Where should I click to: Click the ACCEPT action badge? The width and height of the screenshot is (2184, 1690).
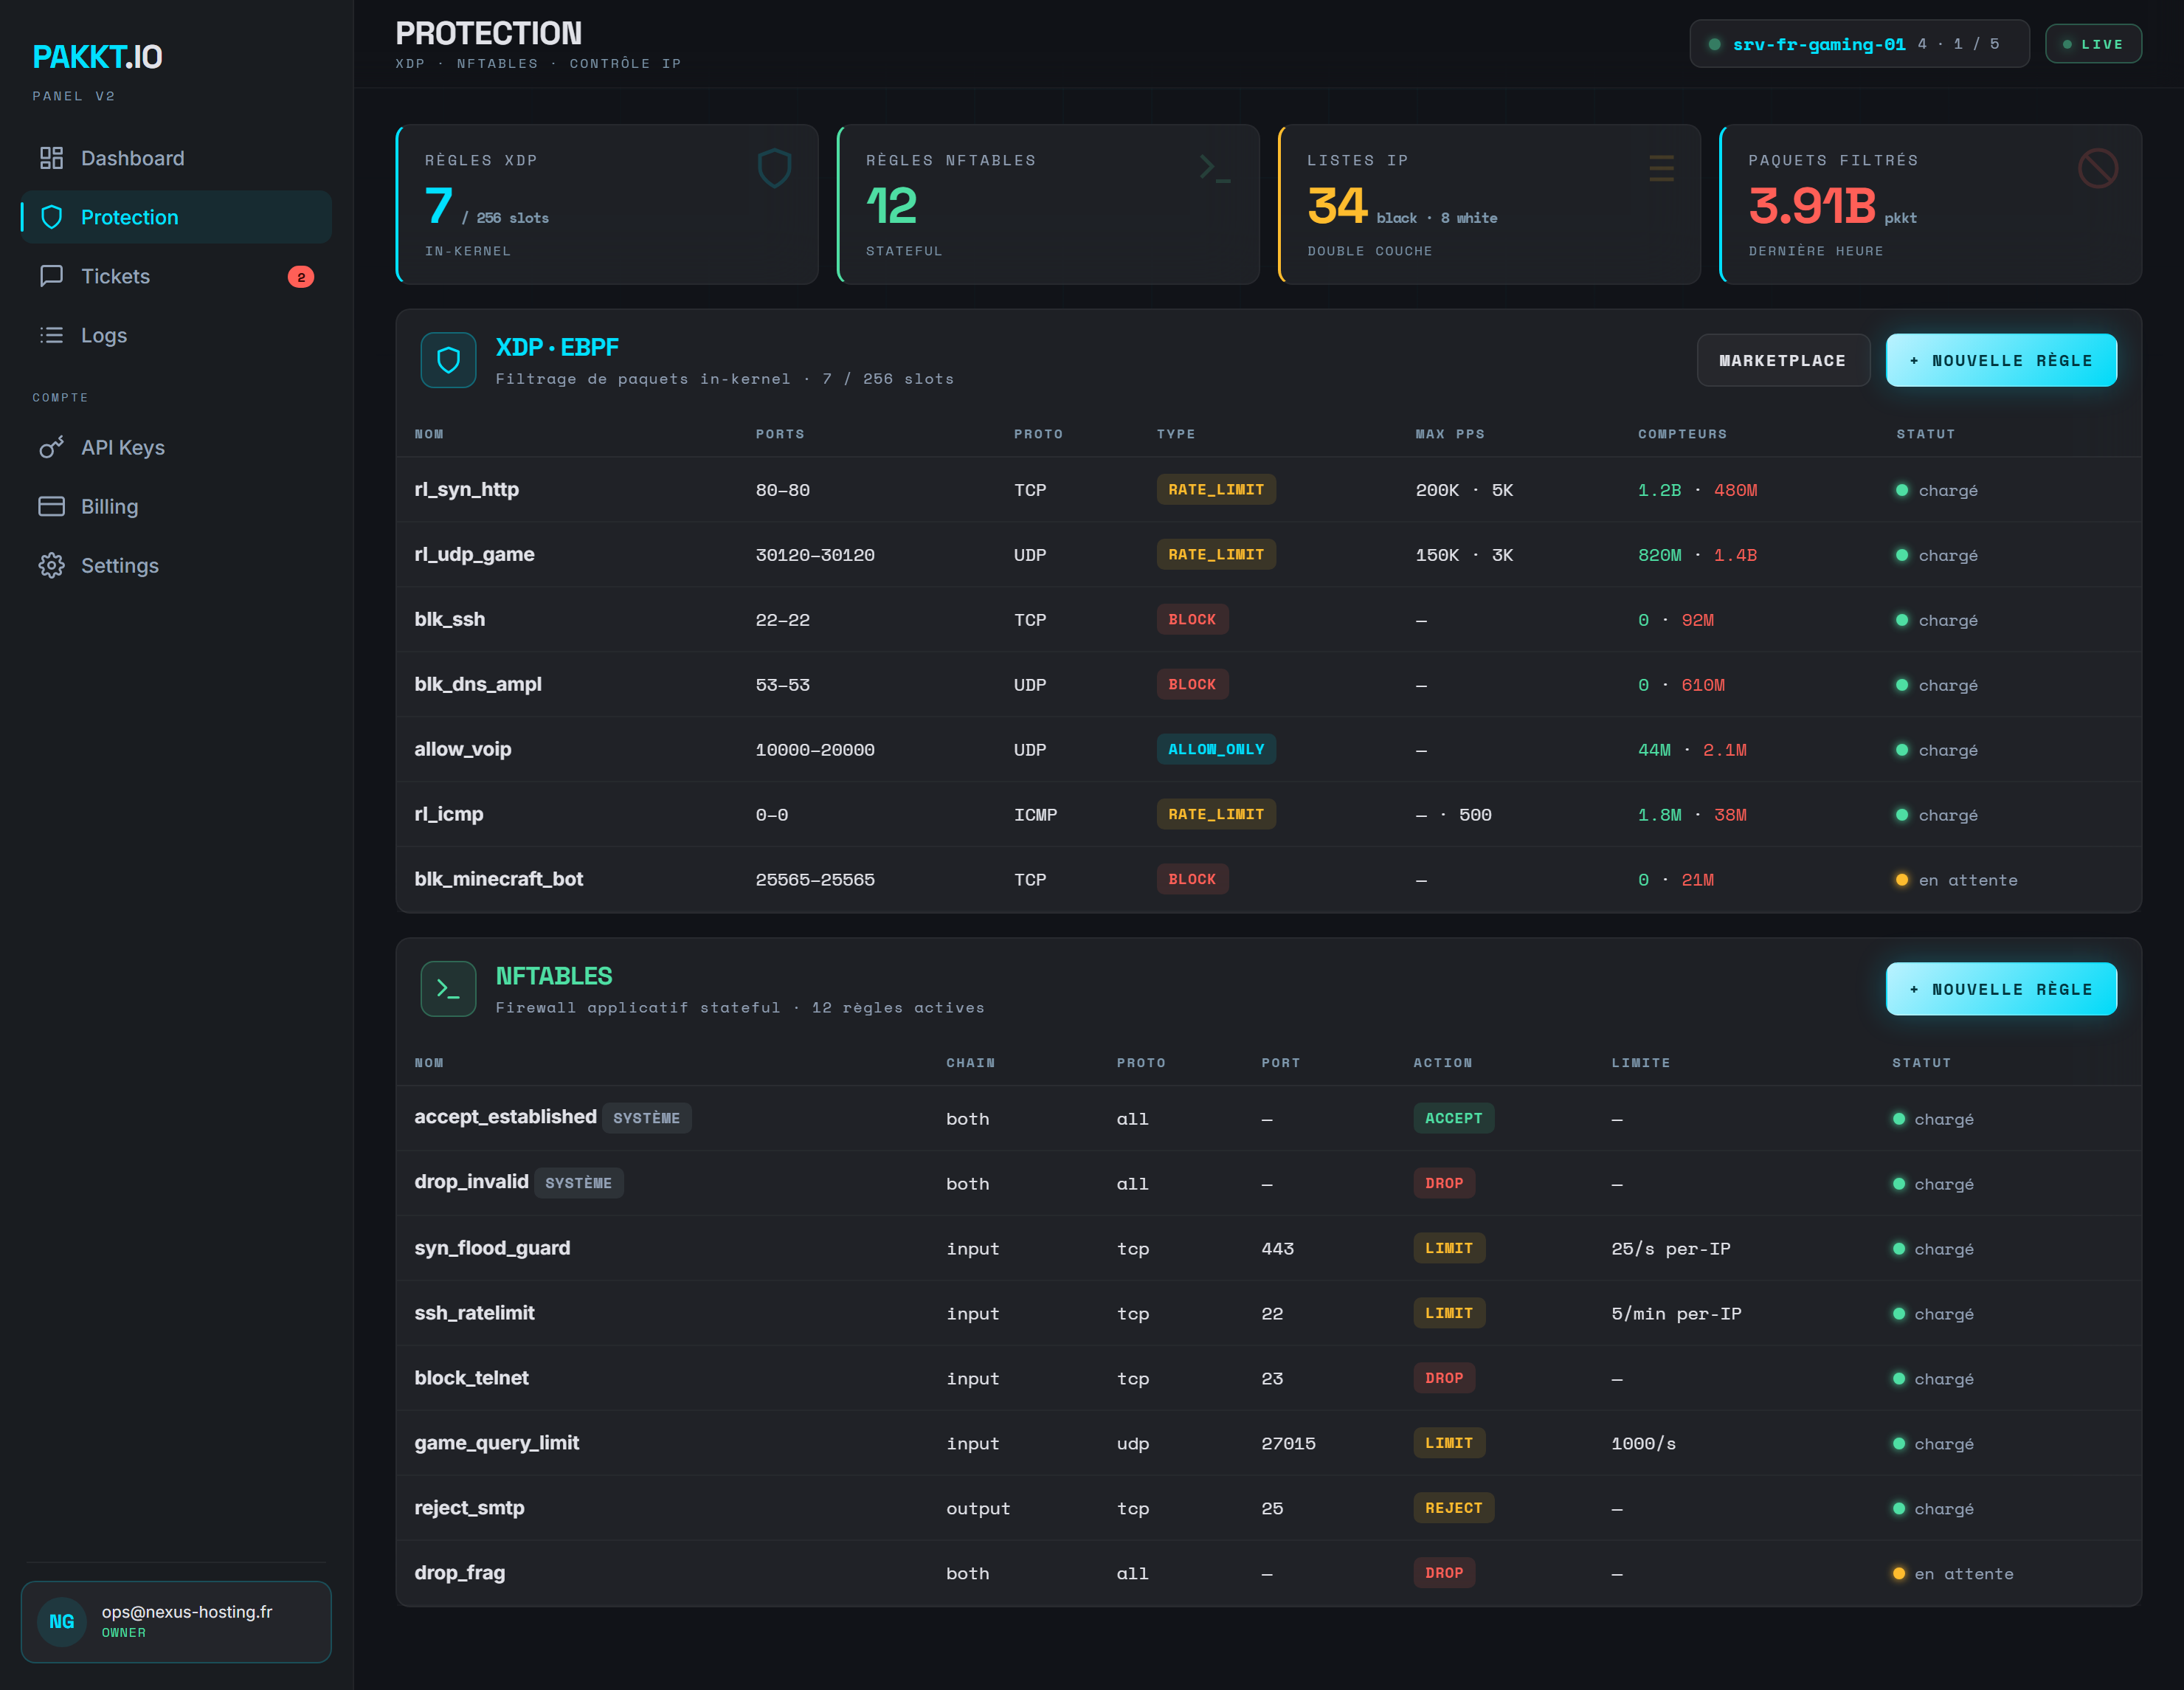pos(1453,1118)
